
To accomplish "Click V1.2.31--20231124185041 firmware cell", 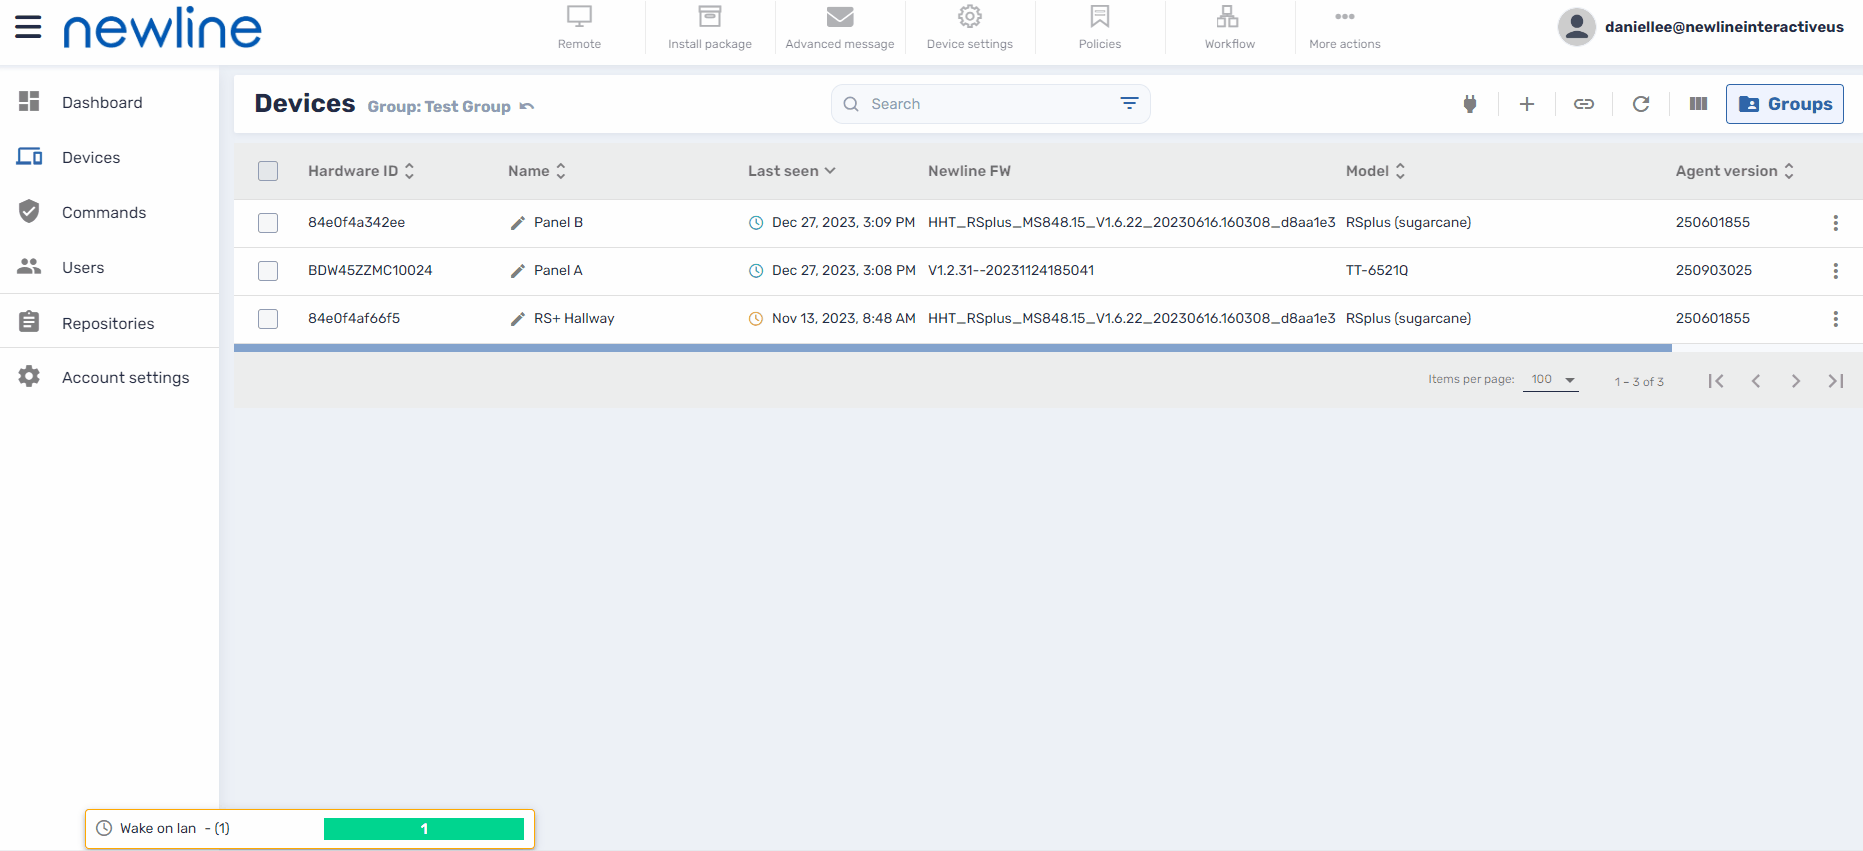I will pos(1011,271).
